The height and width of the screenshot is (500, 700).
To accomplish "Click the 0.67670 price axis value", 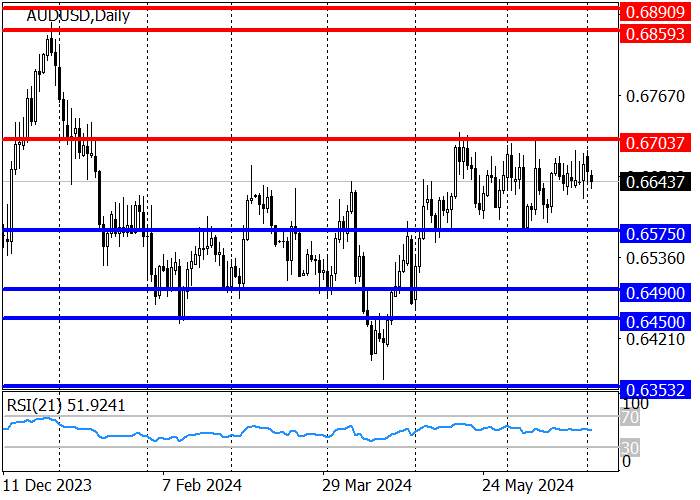I will (x=655, y=96).
